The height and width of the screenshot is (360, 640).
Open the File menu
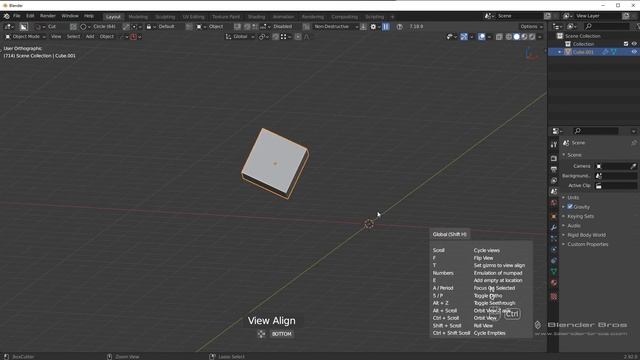pos(16,16)
